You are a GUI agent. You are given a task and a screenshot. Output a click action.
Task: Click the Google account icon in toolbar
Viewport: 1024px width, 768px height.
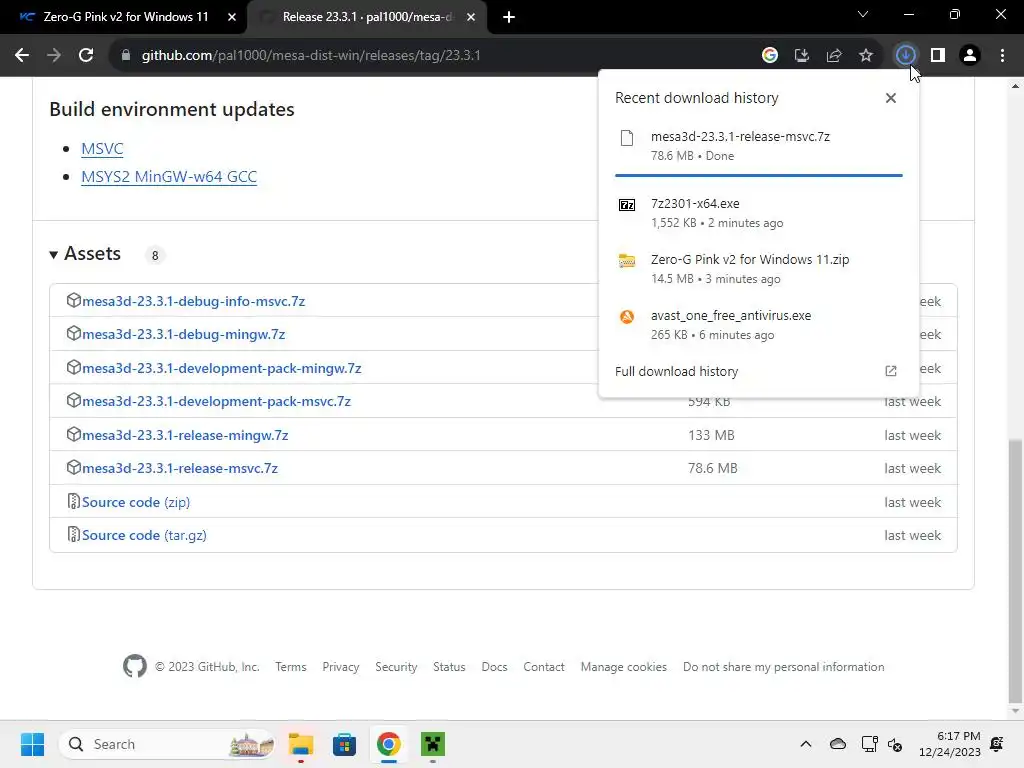(x=770, y=56)
